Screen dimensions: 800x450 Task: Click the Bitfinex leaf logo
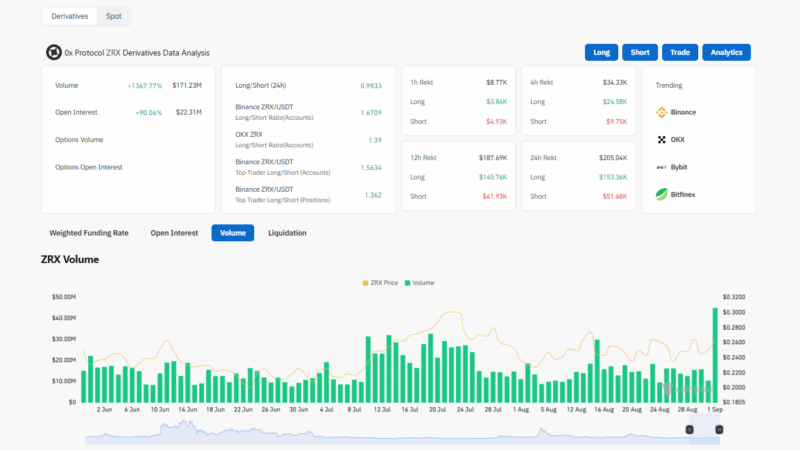click(662, 195)
